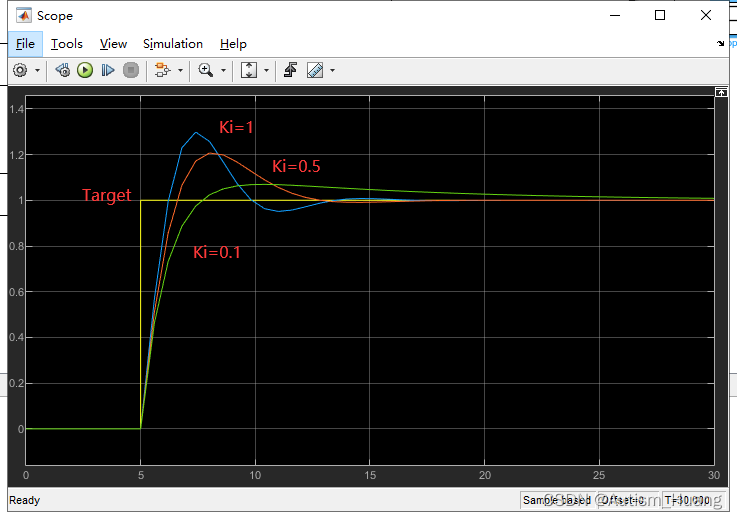This screenshot has height=519, width=737.
Task: Click the MATLAB logo in the title bar
Action: (x=24, y=16)
